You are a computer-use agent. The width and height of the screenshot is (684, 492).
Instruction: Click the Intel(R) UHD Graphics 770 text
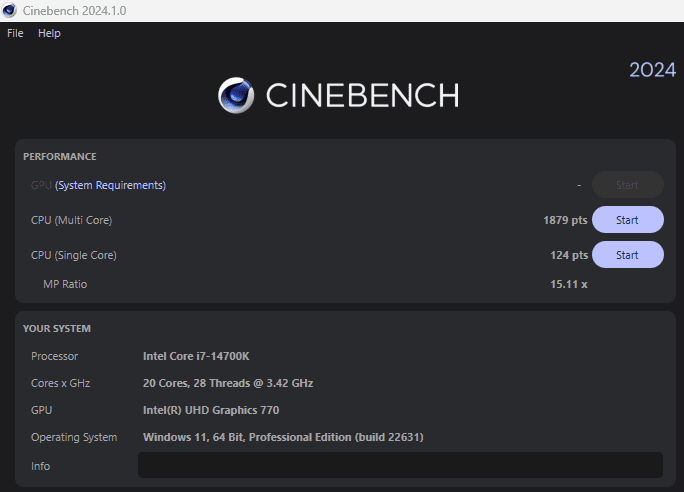(211, 410)
